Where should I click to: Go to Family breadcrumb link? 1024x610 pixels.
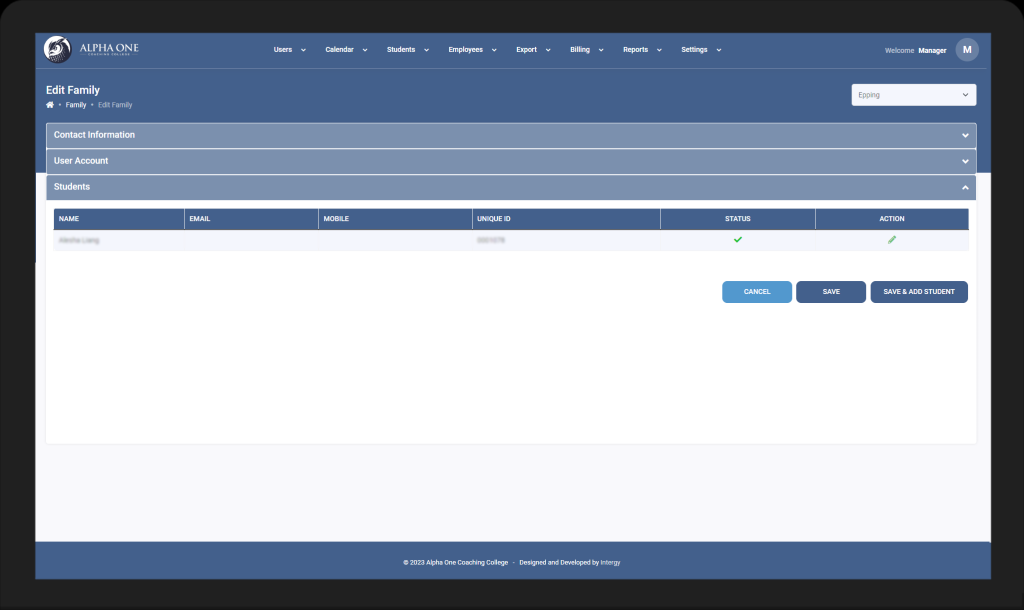[76, 104]
